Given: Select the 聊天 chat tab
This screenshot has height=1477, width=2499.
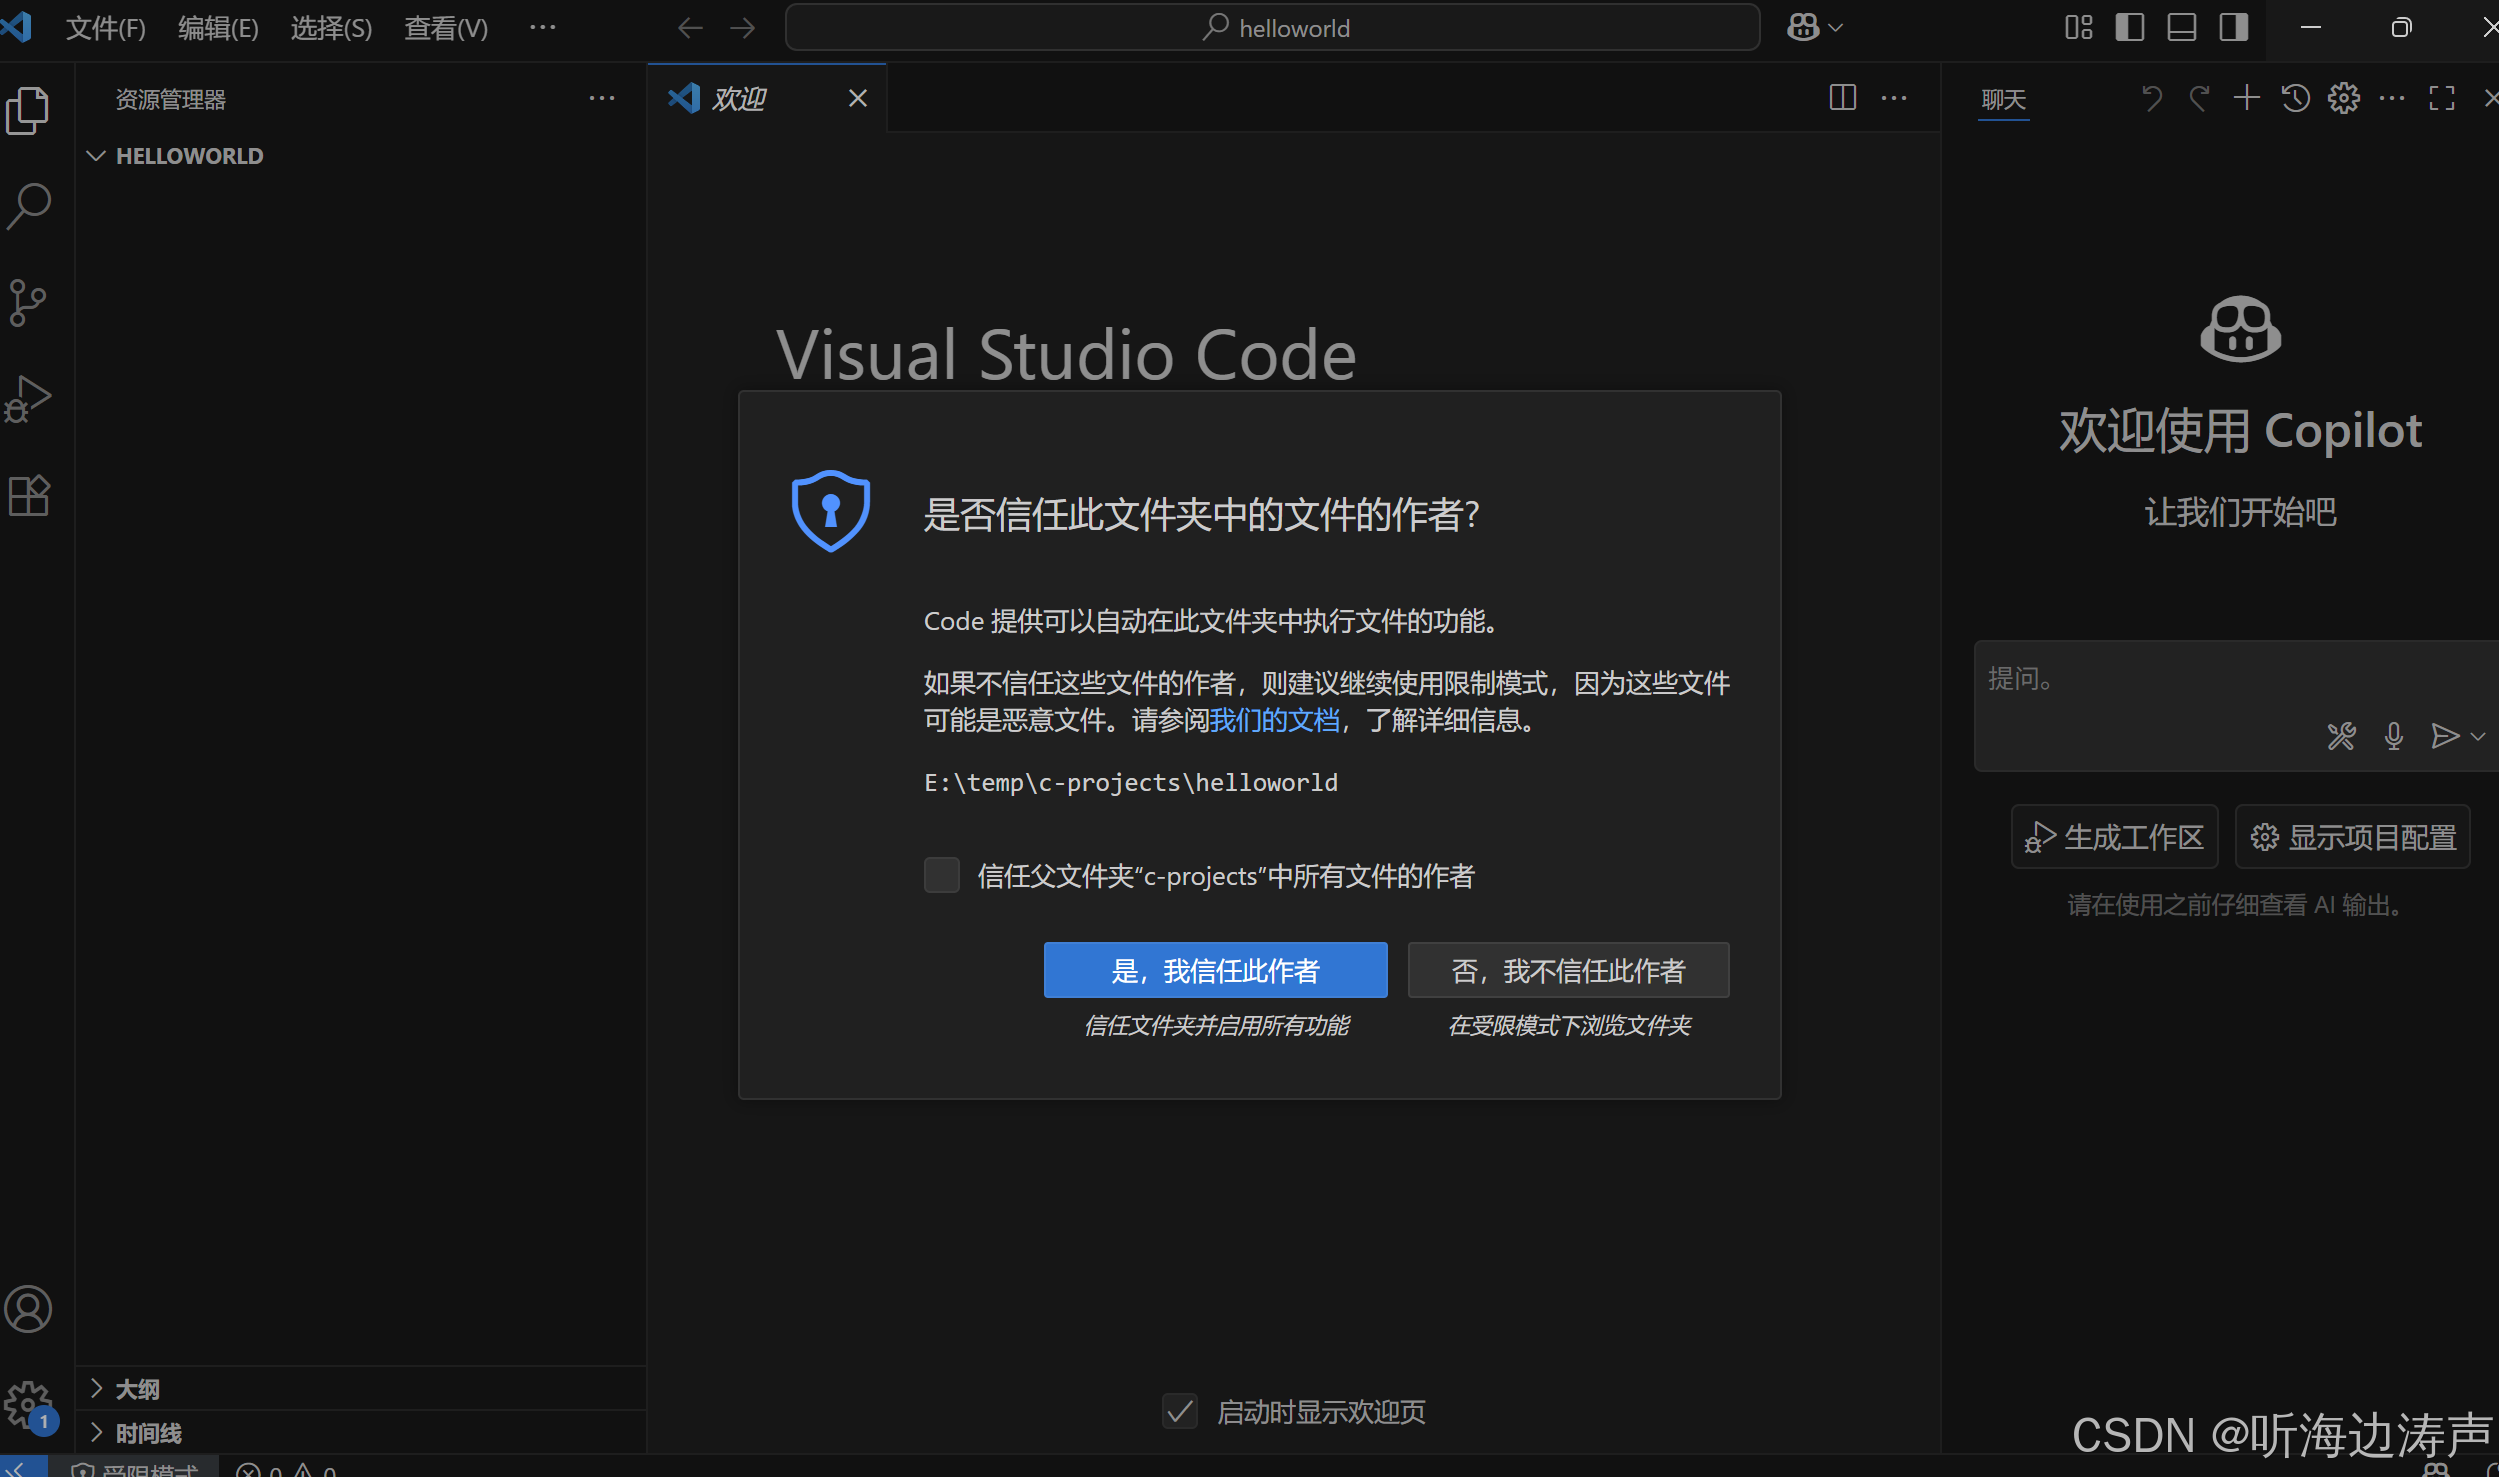Looking at the screenshot, I should (2003, 99).
